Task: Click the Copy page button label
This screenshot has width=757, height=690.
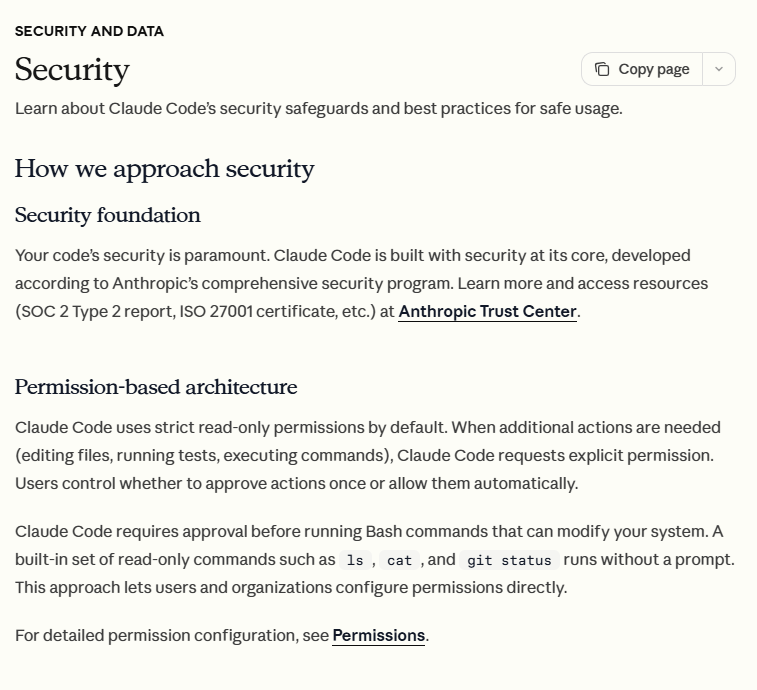Action: pos(654,69)
